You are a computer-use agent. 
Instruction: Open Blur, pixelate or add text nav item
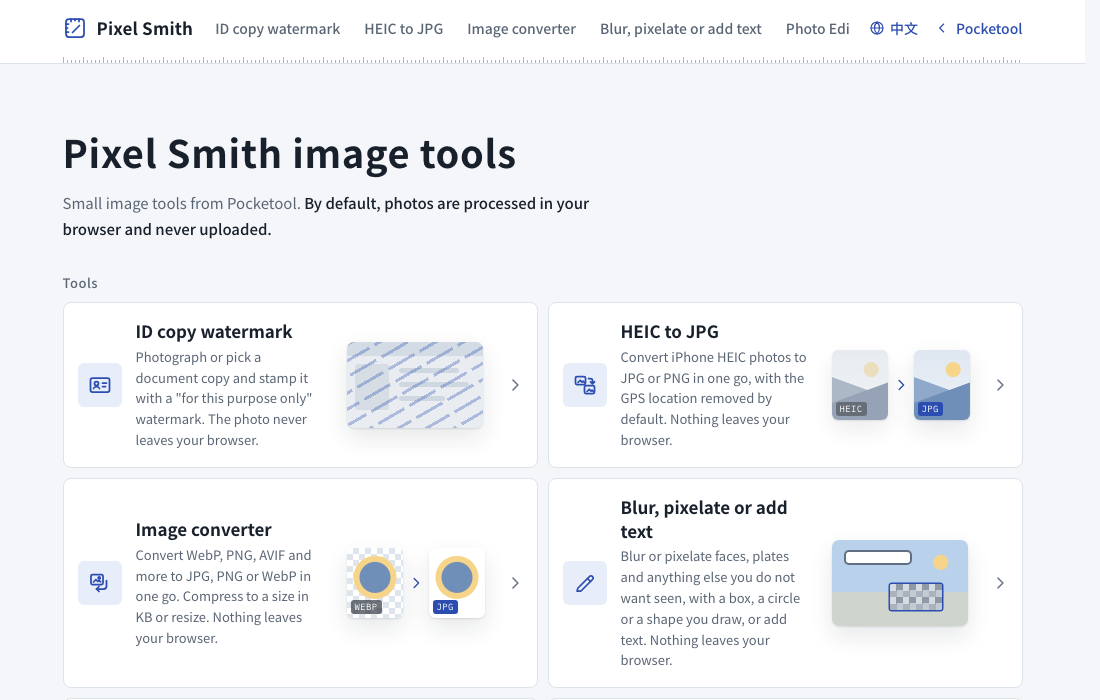click(x=680, y=29)
